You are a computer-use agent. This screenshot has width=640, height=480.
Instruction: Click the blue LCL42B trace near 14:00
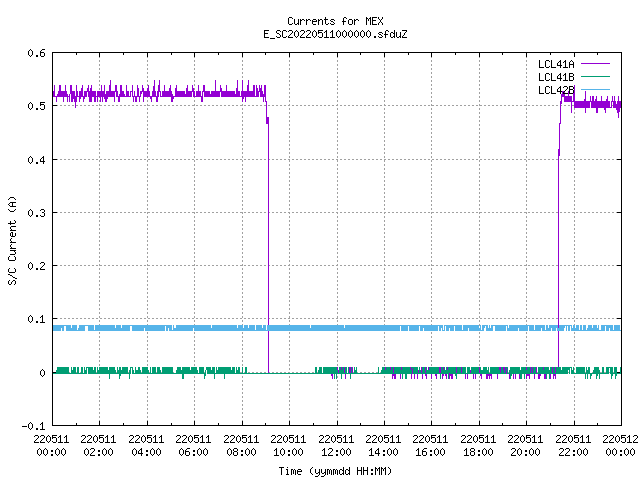click(x=384, y=328)
